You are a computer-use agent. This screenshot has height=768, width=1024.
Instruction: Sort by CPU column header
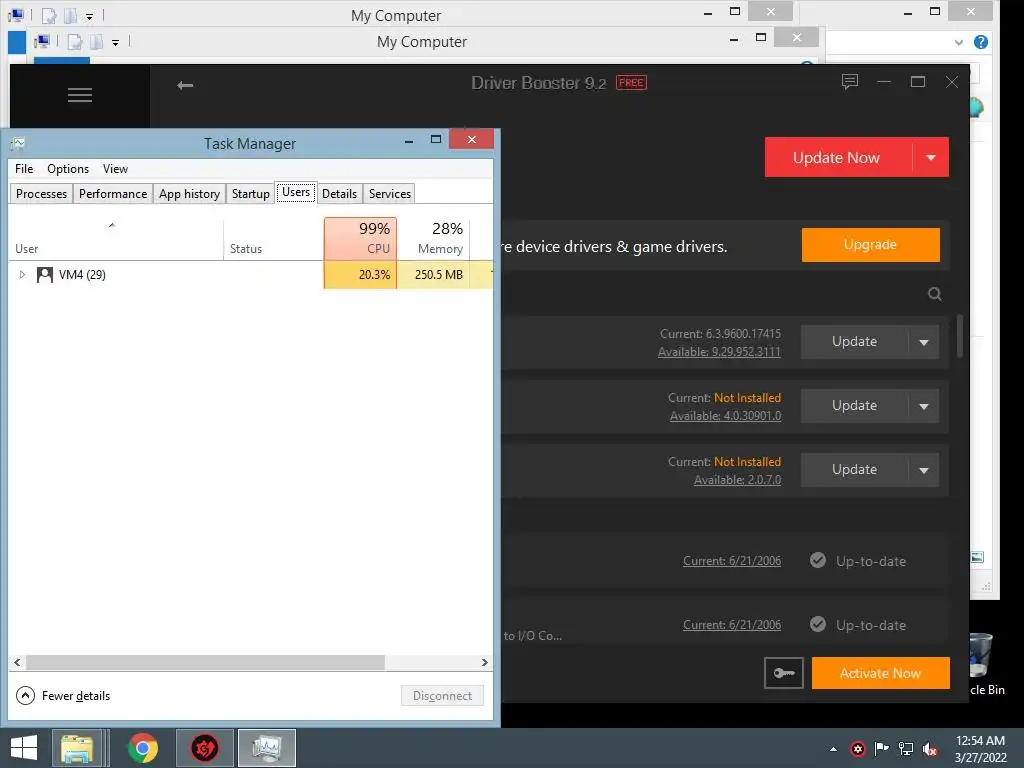(x=360, y=238)
